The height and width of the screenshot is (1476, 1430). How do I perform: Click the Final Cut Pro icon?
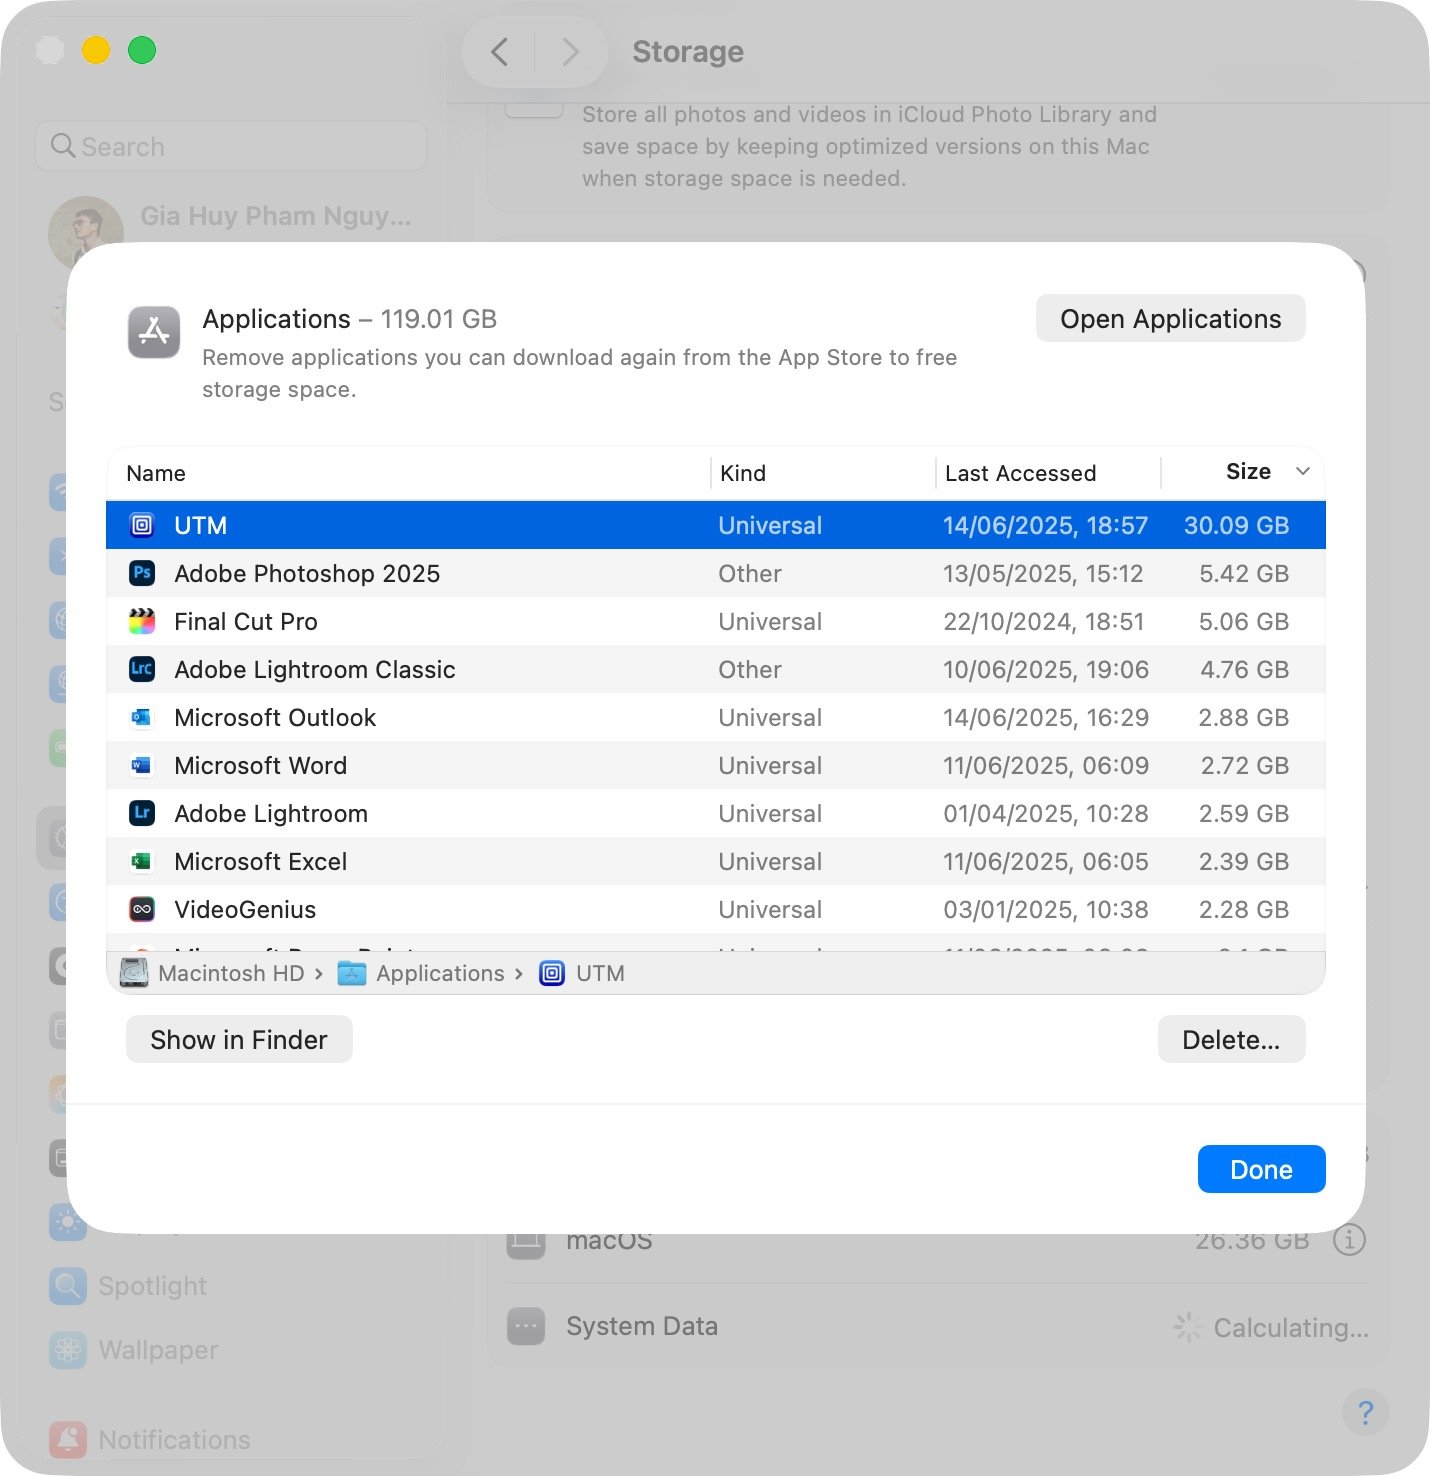pyautogui.click(x=142, y=621)
